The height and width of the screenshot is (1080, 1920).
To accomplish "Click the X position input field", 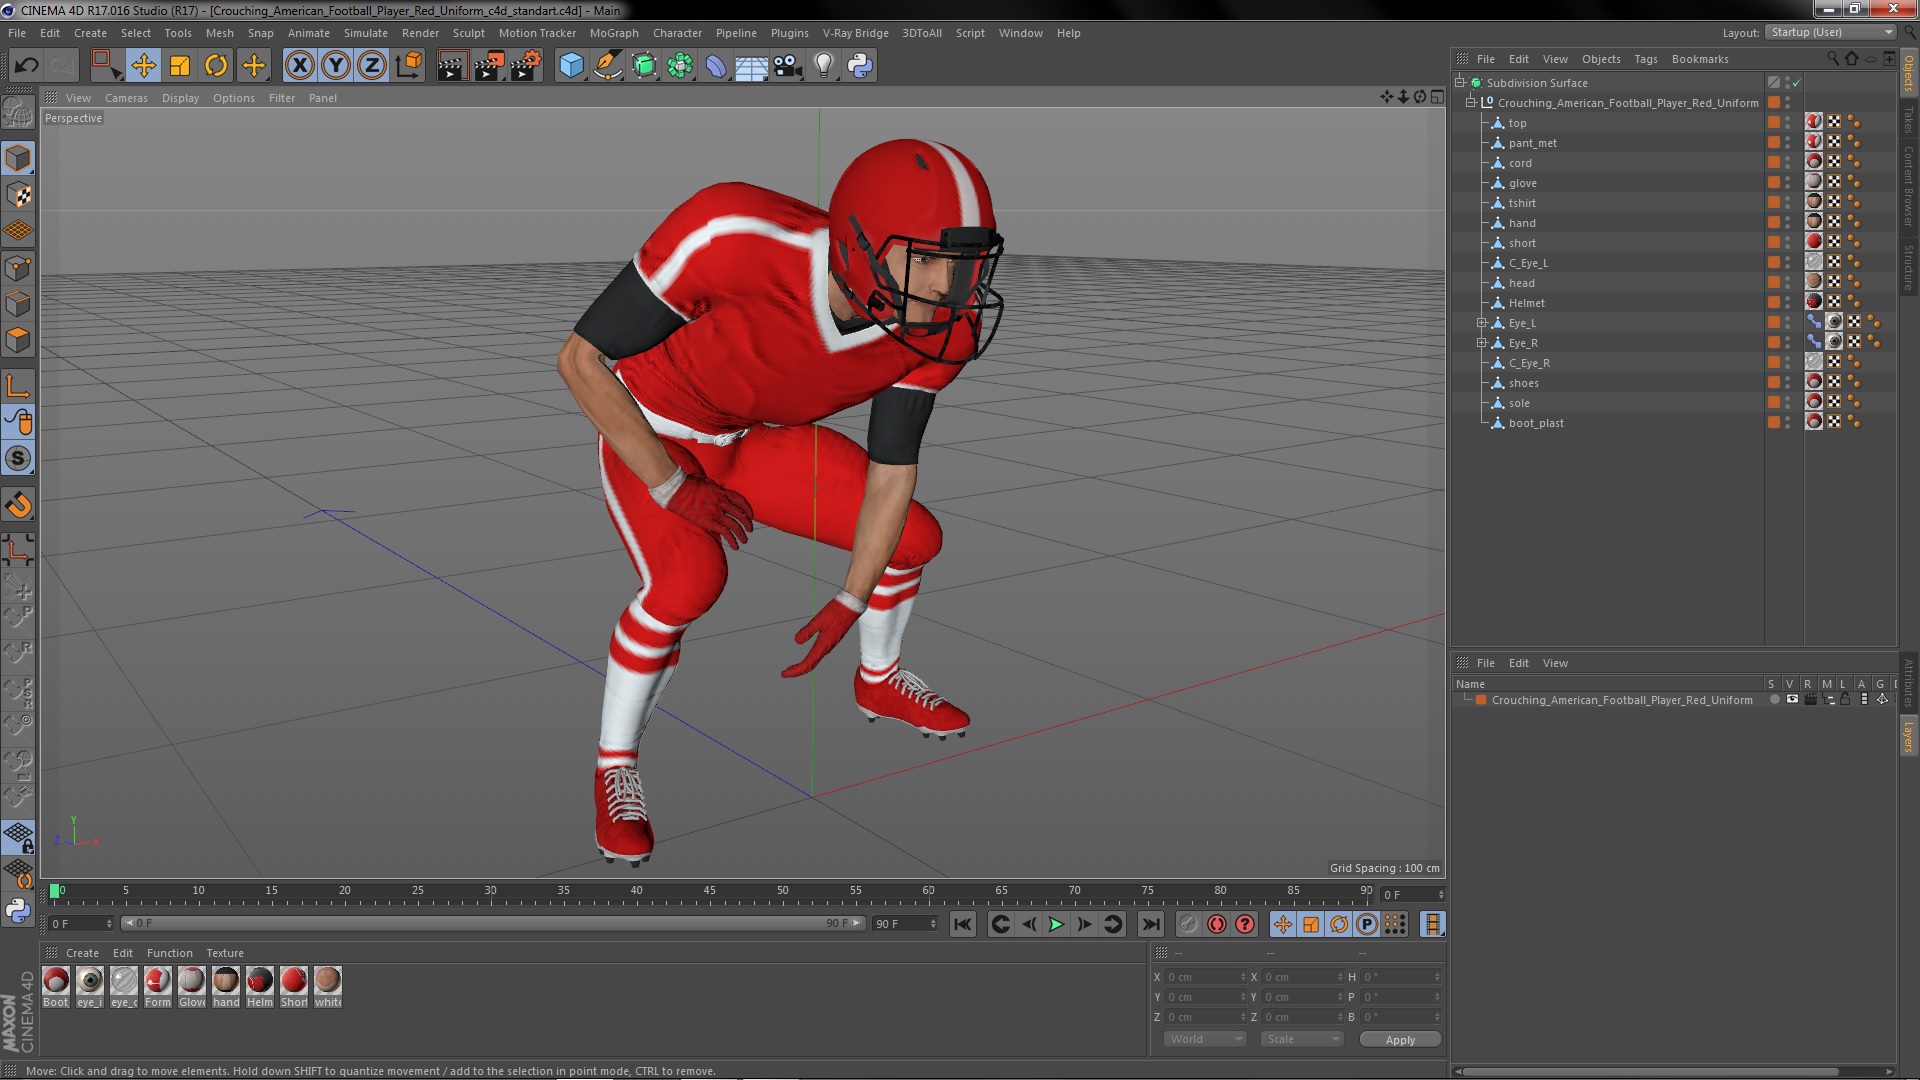I will pyautogui.click(x=1206, y=977).
